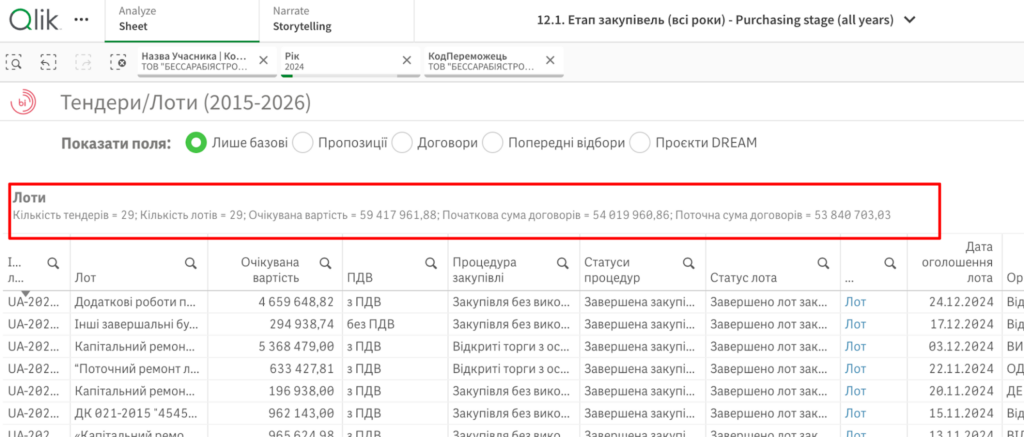Open the three-dots navigation menu
The height and width of the screenshot is (437, 1024).
click(x=82, y=19)
